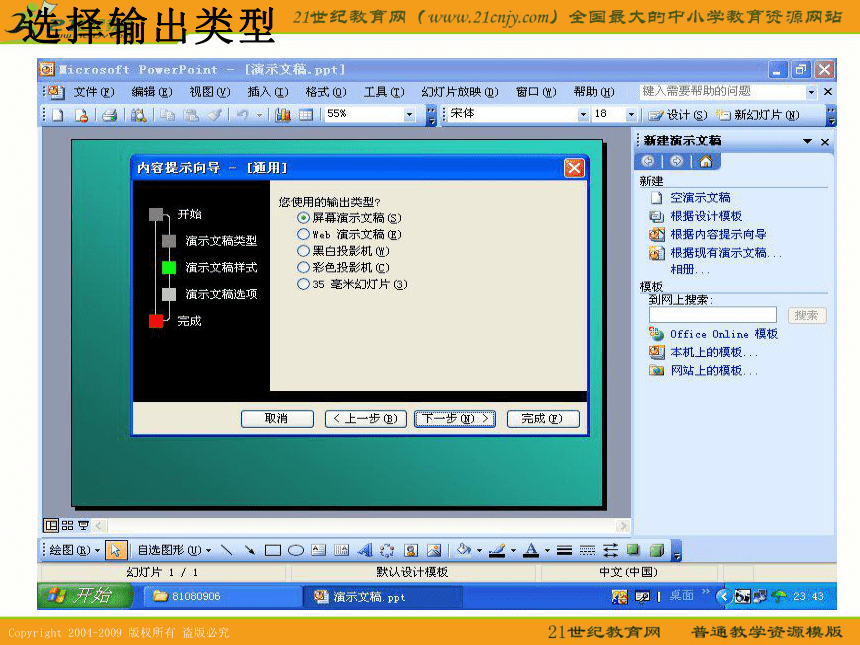Click the 演示文稿选项 wizard step
Image resolution: width=860 pixels, height=645 pixels.
pos(221,294)
